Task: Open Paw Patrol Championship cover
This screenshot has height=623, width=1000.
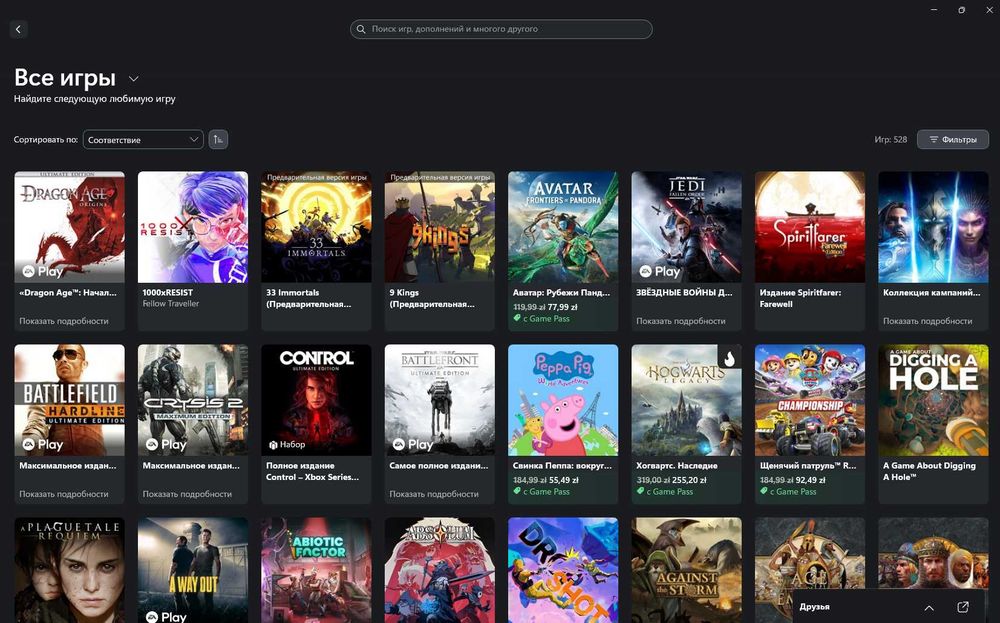Action: [810, 400]
